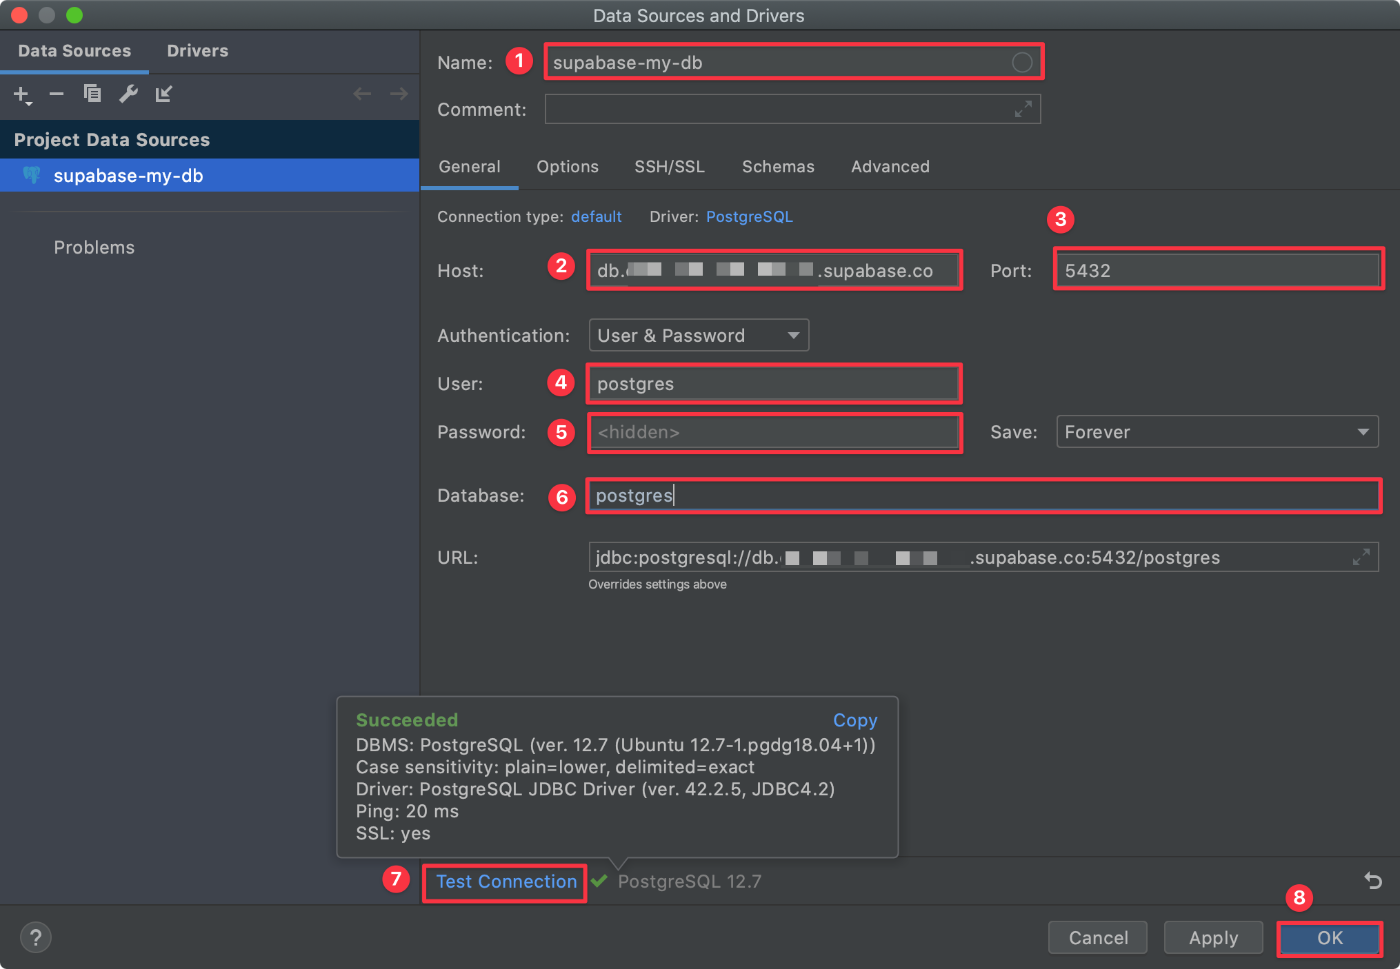The width and height of the screenshot is (1400, 969).
Task: Click the Cancel button
Action: click(x=1098, y=937)
